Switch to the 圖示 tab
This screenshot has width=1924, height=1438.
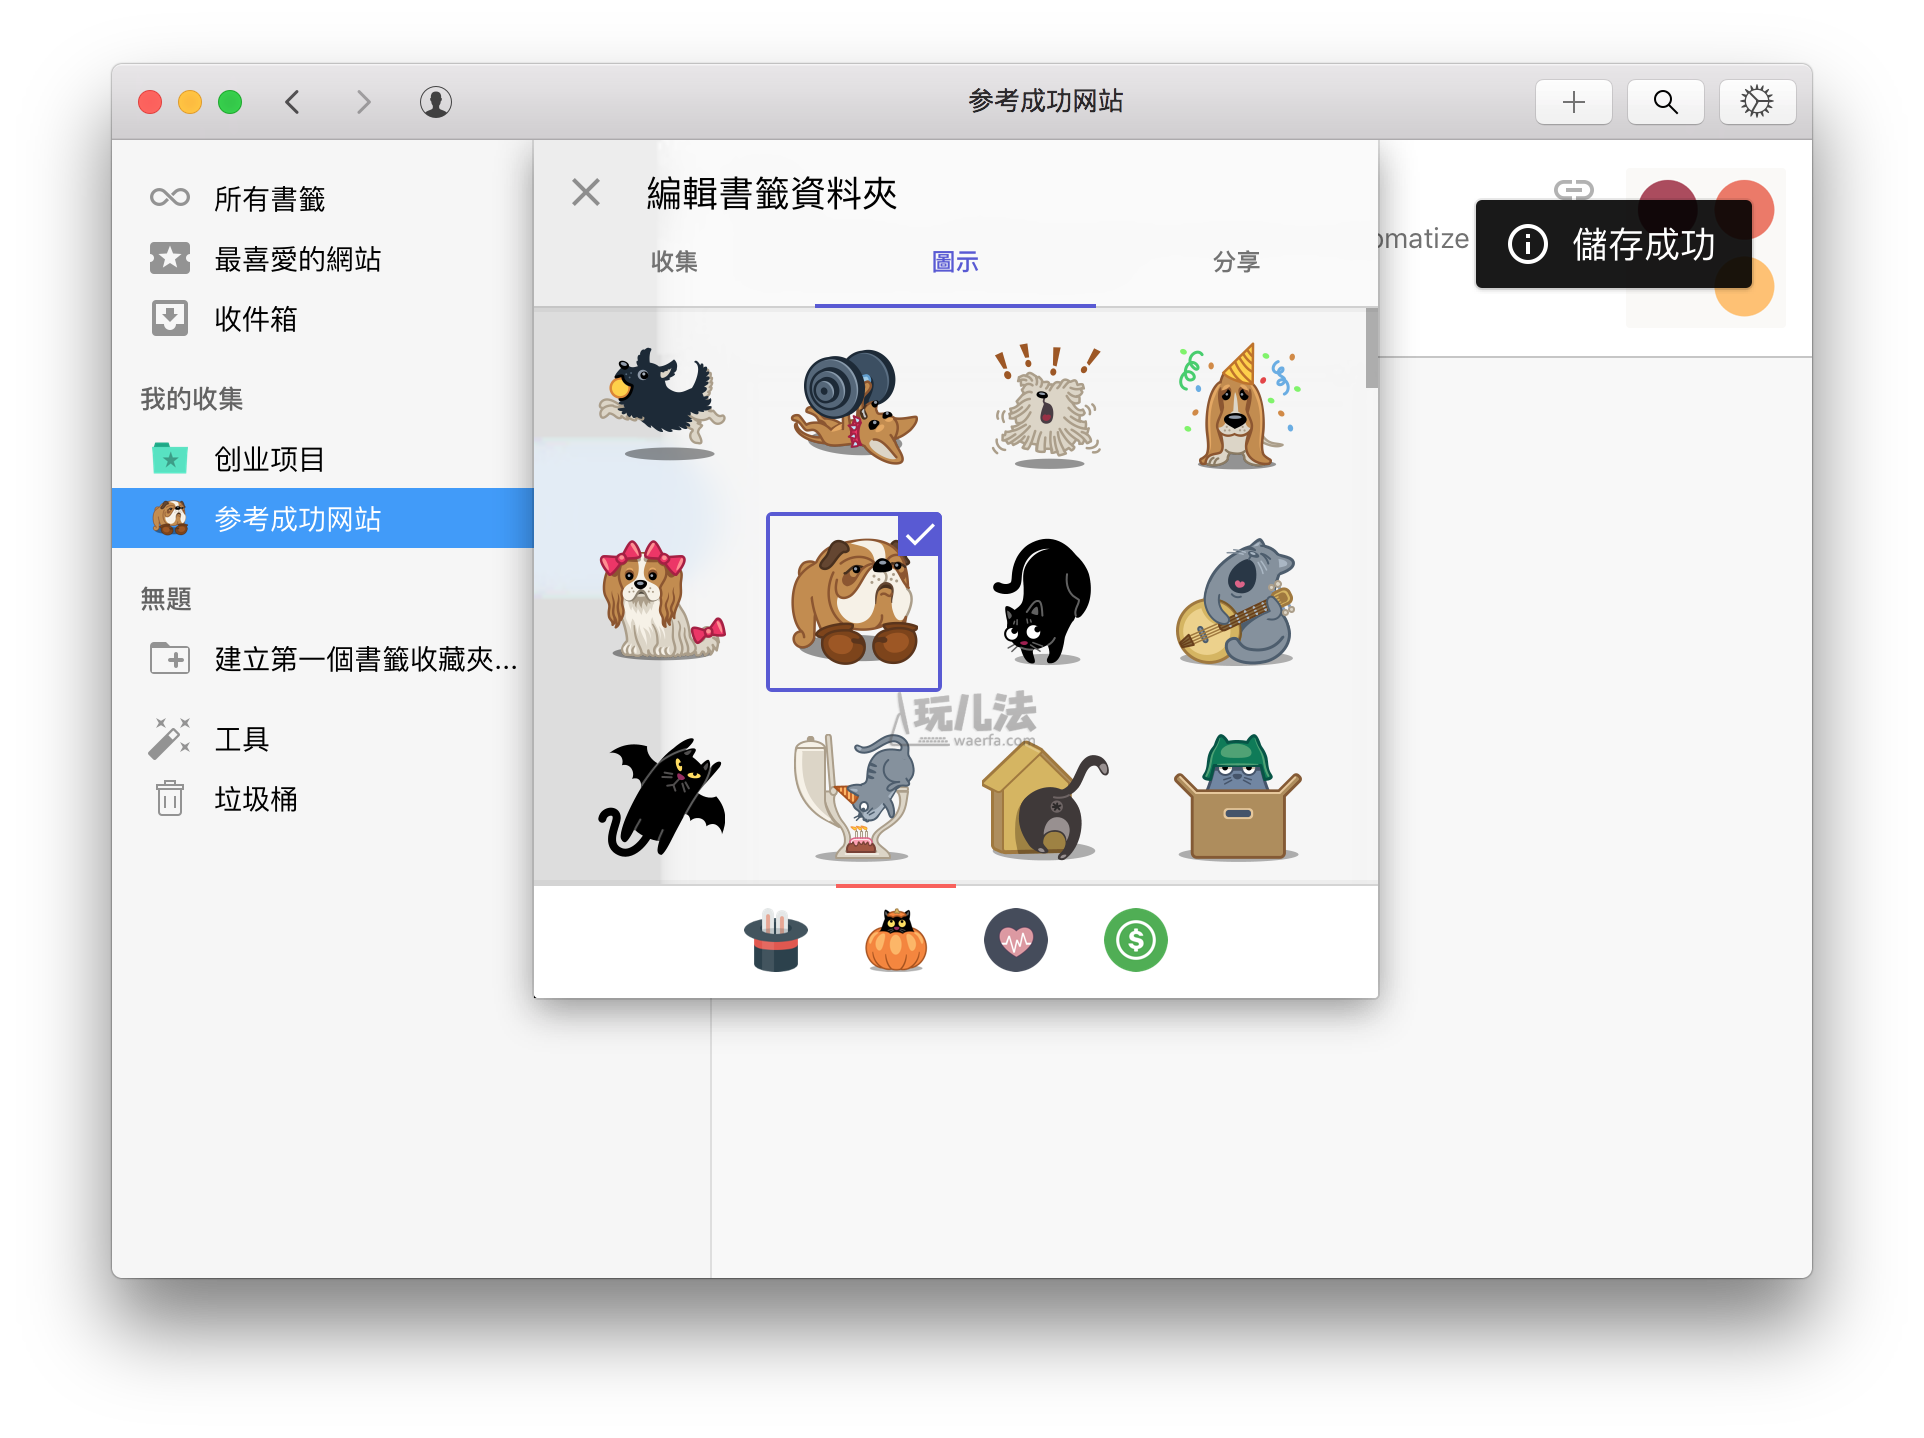coord(955,262)
